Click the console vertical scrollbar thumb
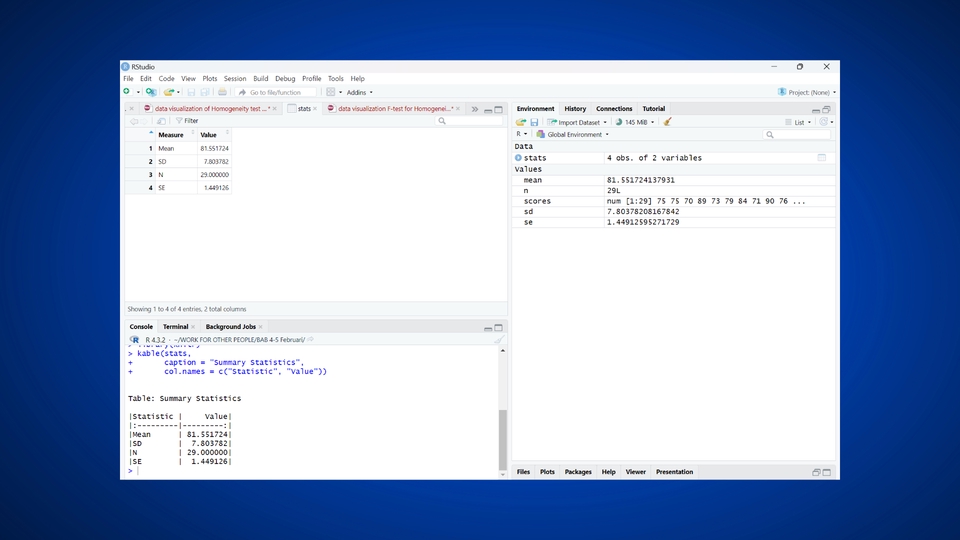960x540 pixels. tap(503, 439)
